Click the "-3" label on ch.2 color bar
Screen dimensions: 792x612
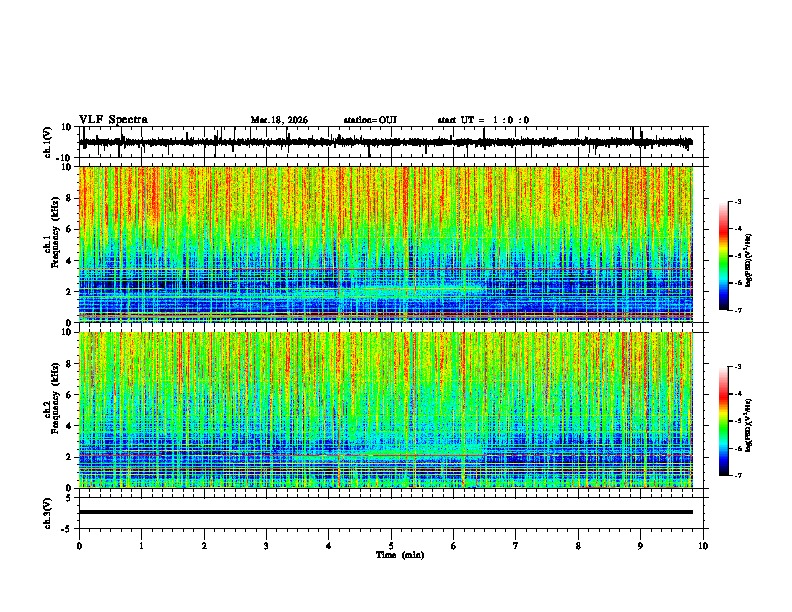738,367
